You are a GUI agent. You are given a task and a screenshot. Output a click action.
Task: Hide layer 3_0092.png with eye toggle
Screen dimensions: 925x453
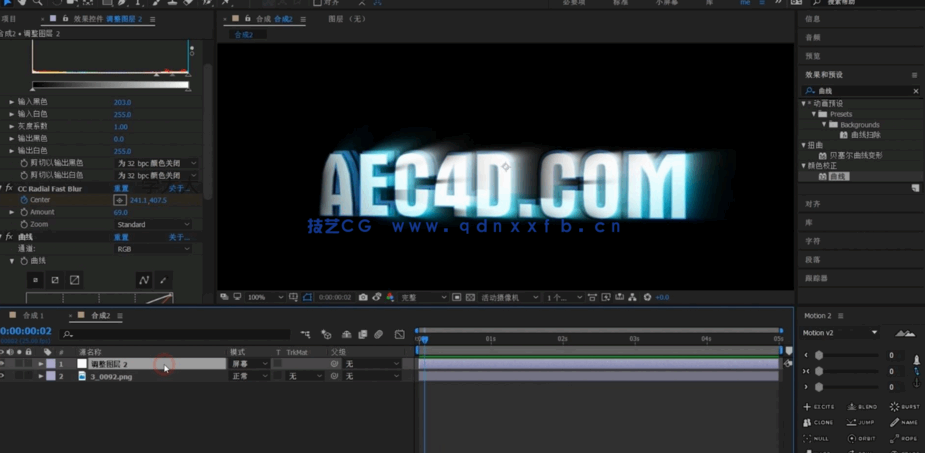point(3,376)
